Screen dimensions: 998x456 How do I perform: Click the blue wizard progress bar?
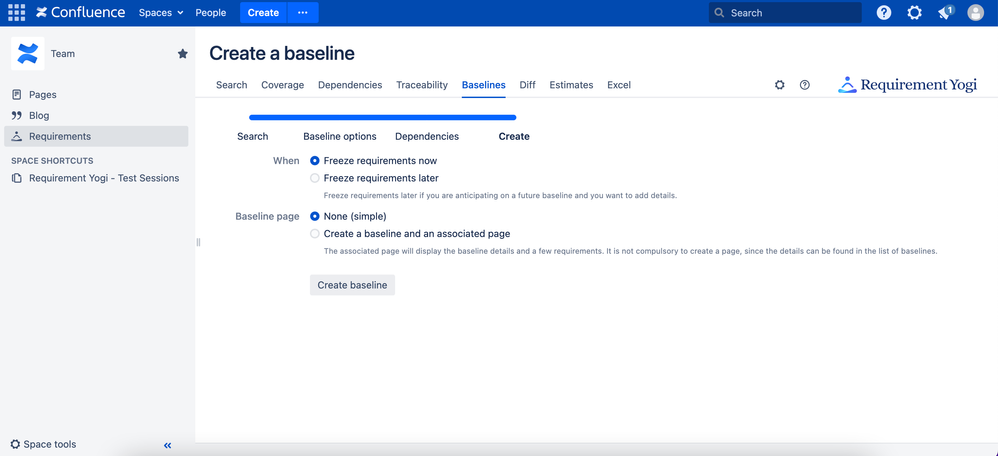click(x=383, y=117)
